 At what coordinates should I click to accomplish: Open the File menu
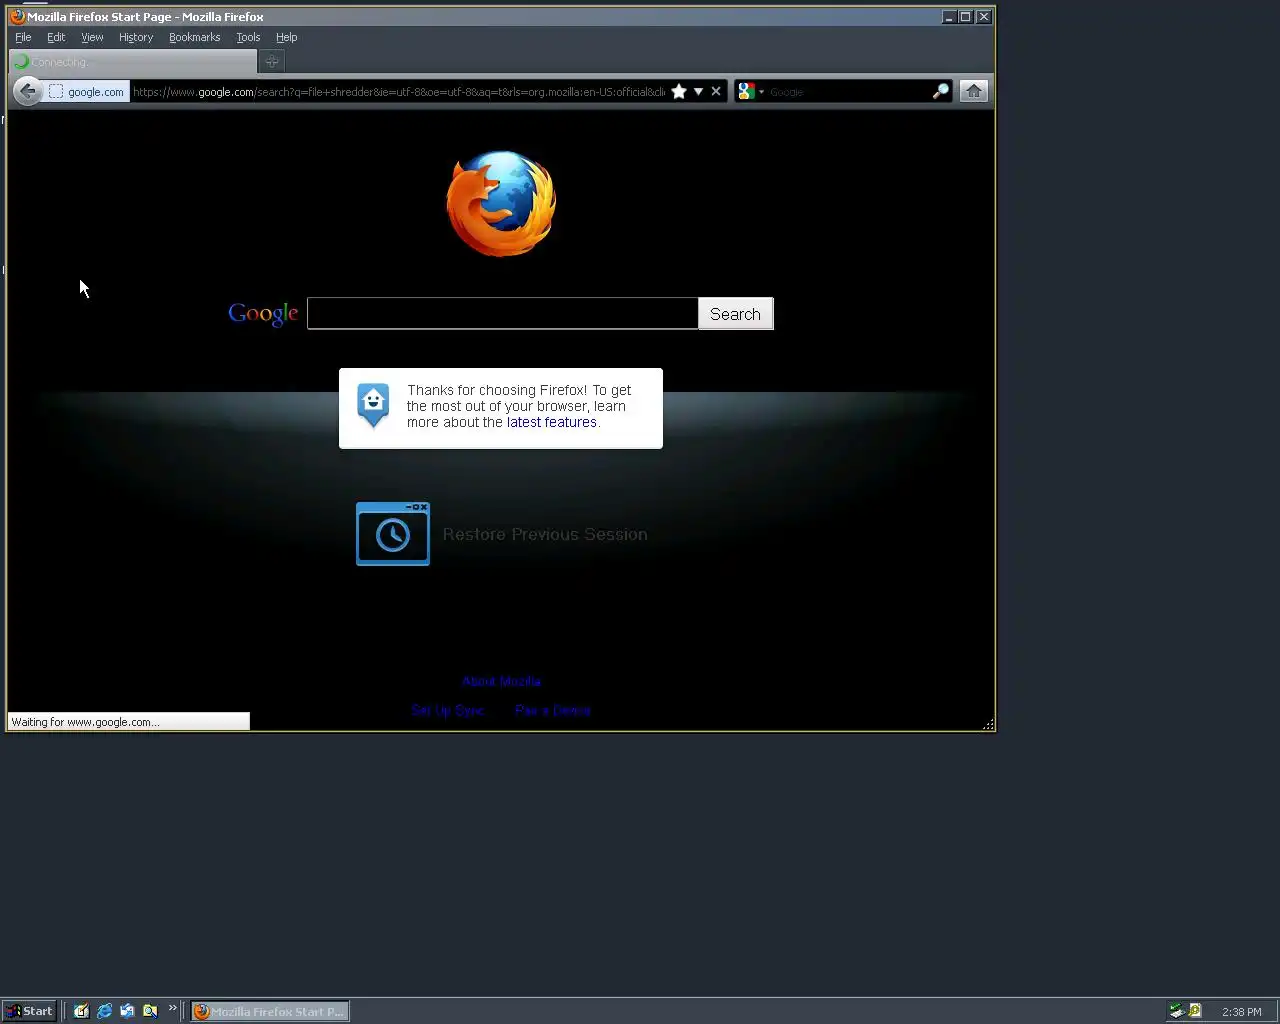[23, 37]
